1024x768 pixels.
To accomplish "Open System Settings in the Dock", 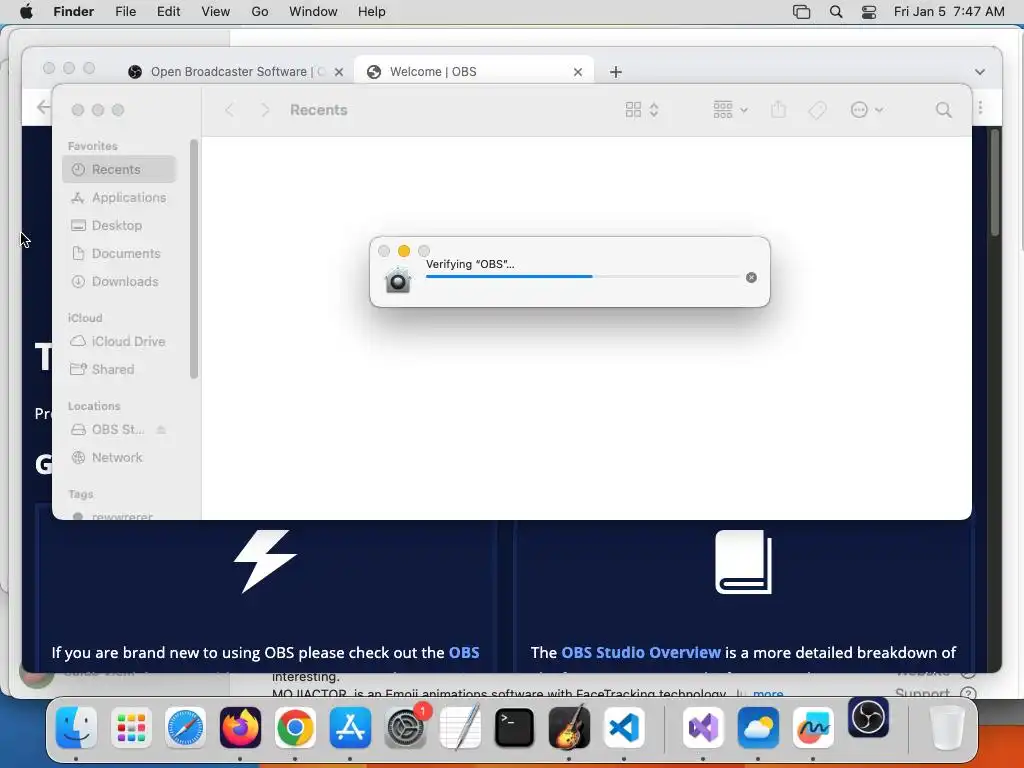I will (405, 728).
